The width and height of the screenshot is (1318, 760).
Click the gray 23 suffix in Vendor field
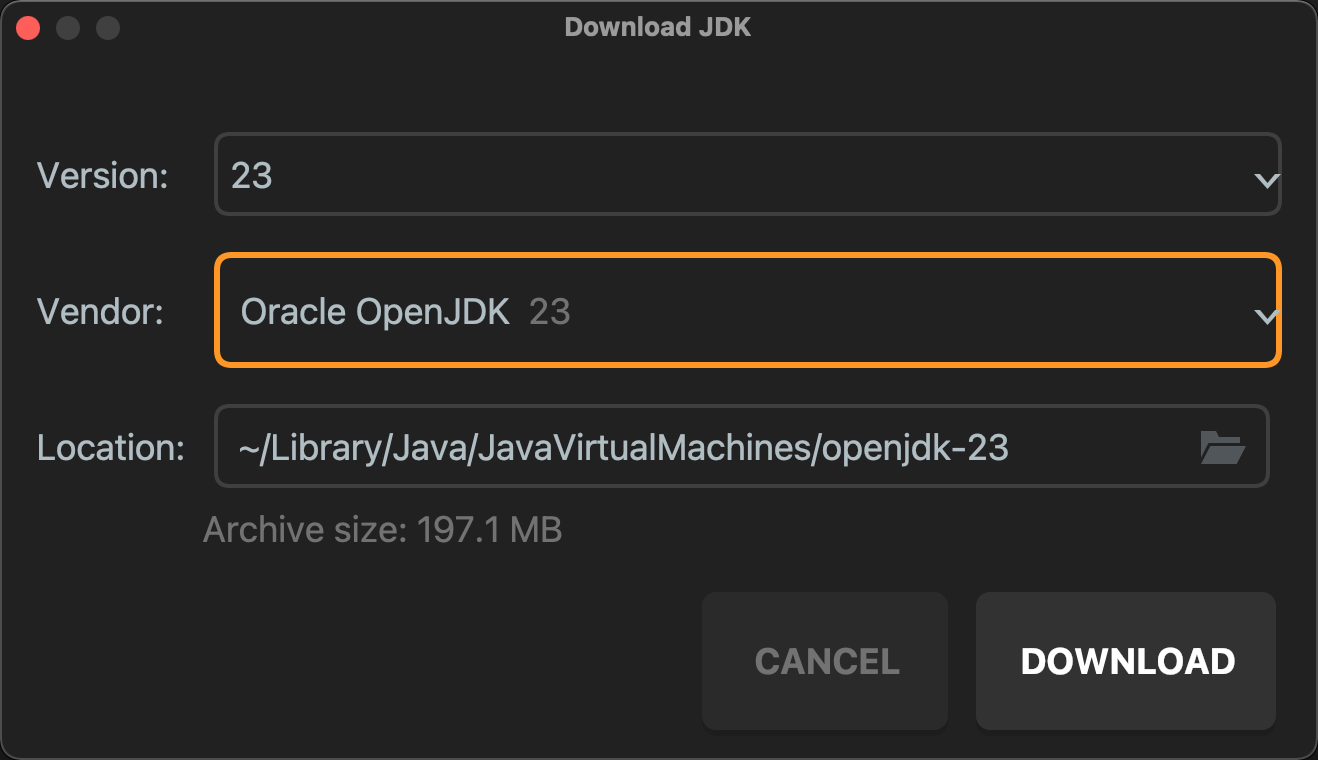(549, 312)
